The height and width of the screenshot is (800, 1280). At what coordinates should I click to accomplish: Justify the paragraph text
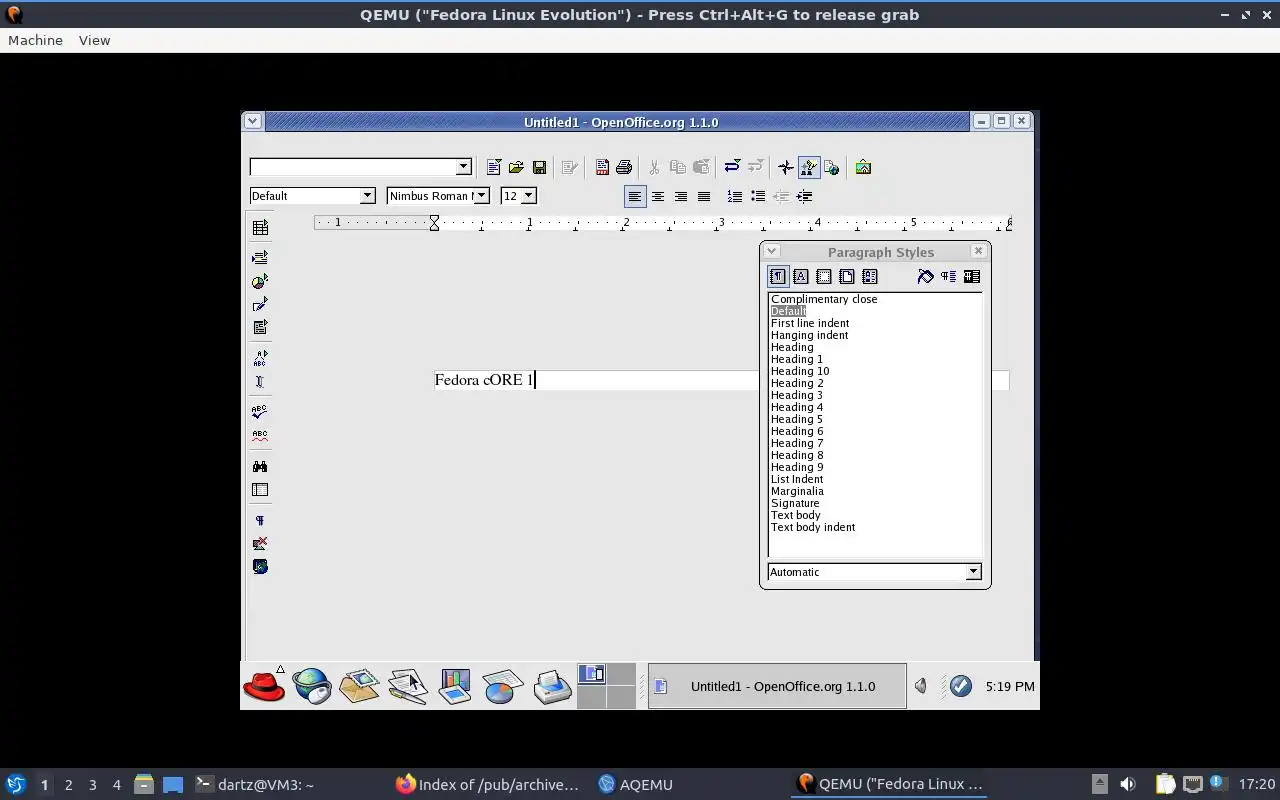tap(704, 196)
